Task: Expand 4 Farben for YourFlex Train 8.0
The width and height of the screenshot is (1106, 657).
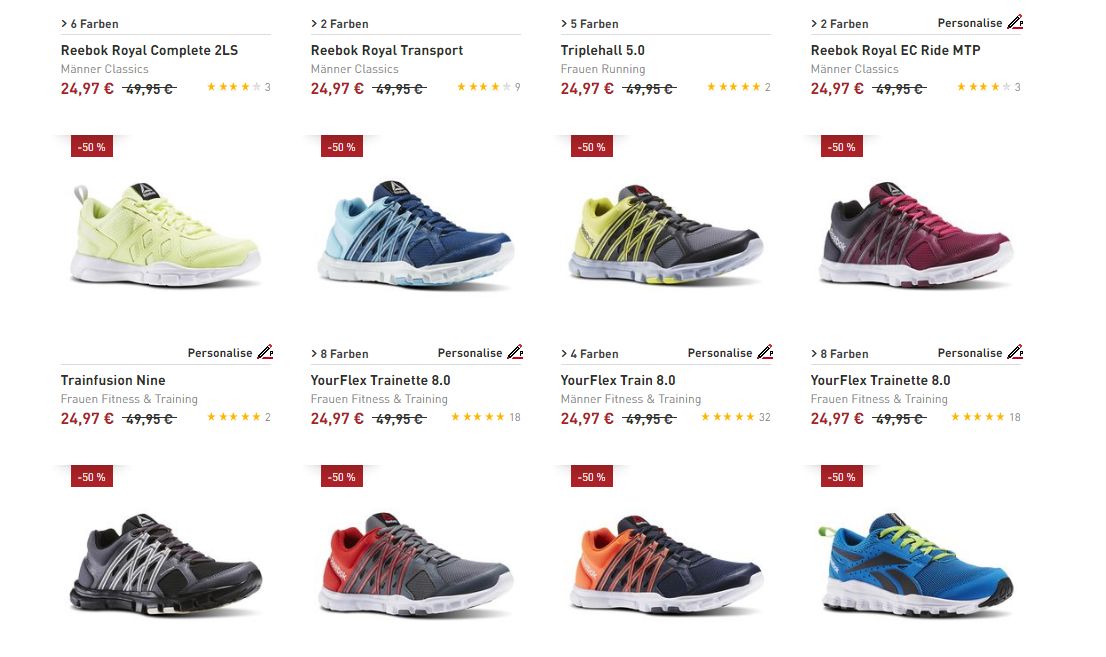Action: pos(590,354)
